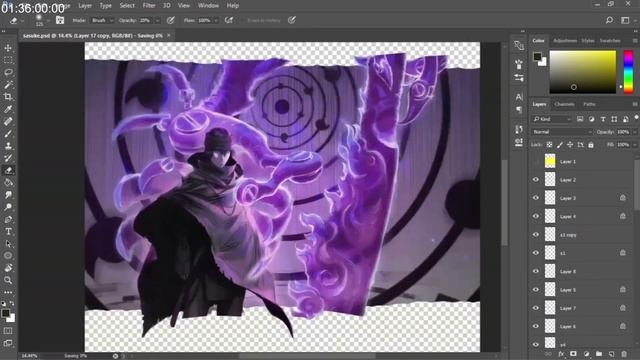This screenshot has width=640, height=360.
Task: Select the Magic Wand tool
Action: pos(8,85)
